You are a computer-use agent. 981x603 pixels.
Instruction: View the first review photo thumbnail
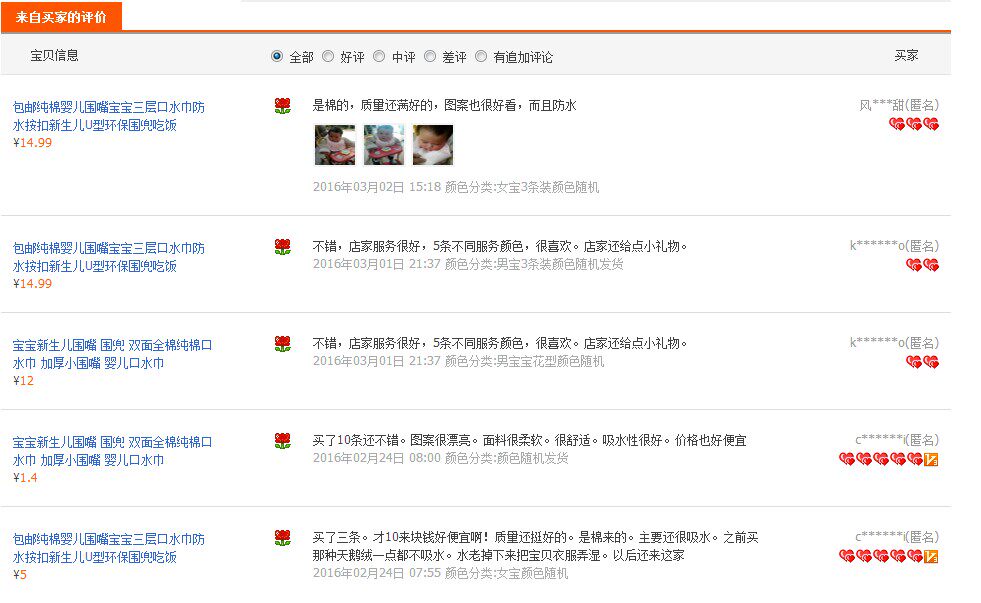point(335,145)
